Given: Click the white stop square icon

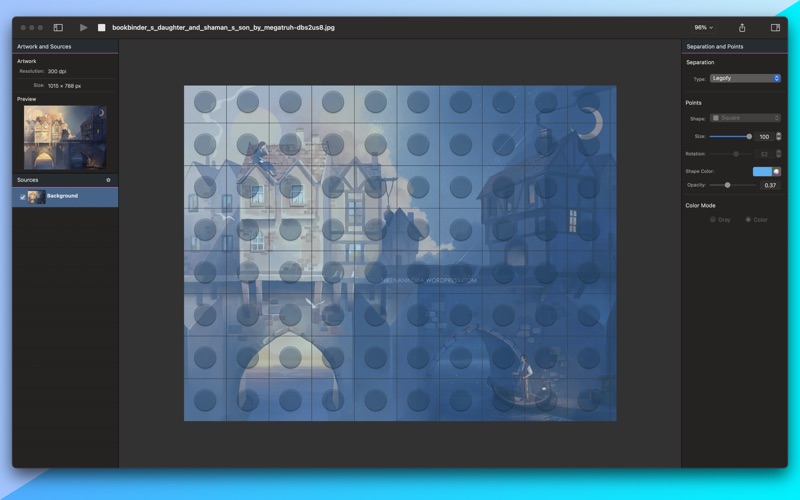Looking at the screenshot, I should [x=101, y=28].
